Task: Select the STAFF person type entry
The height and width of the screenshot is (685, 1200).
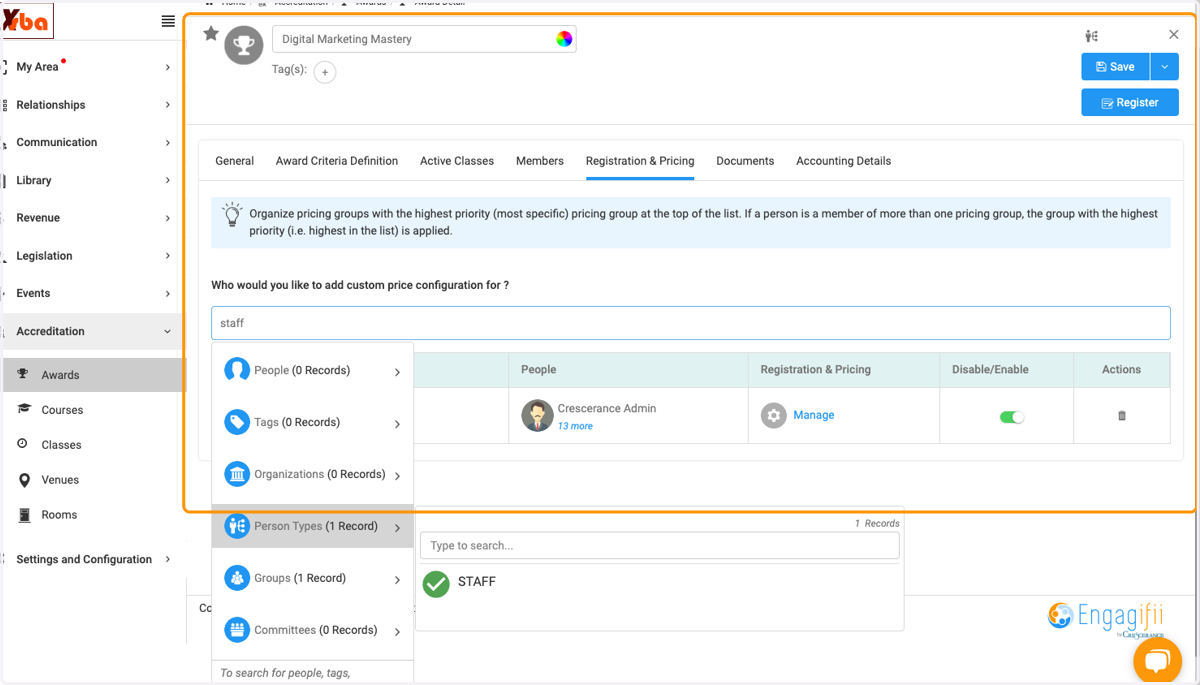Action: point(477,582)
